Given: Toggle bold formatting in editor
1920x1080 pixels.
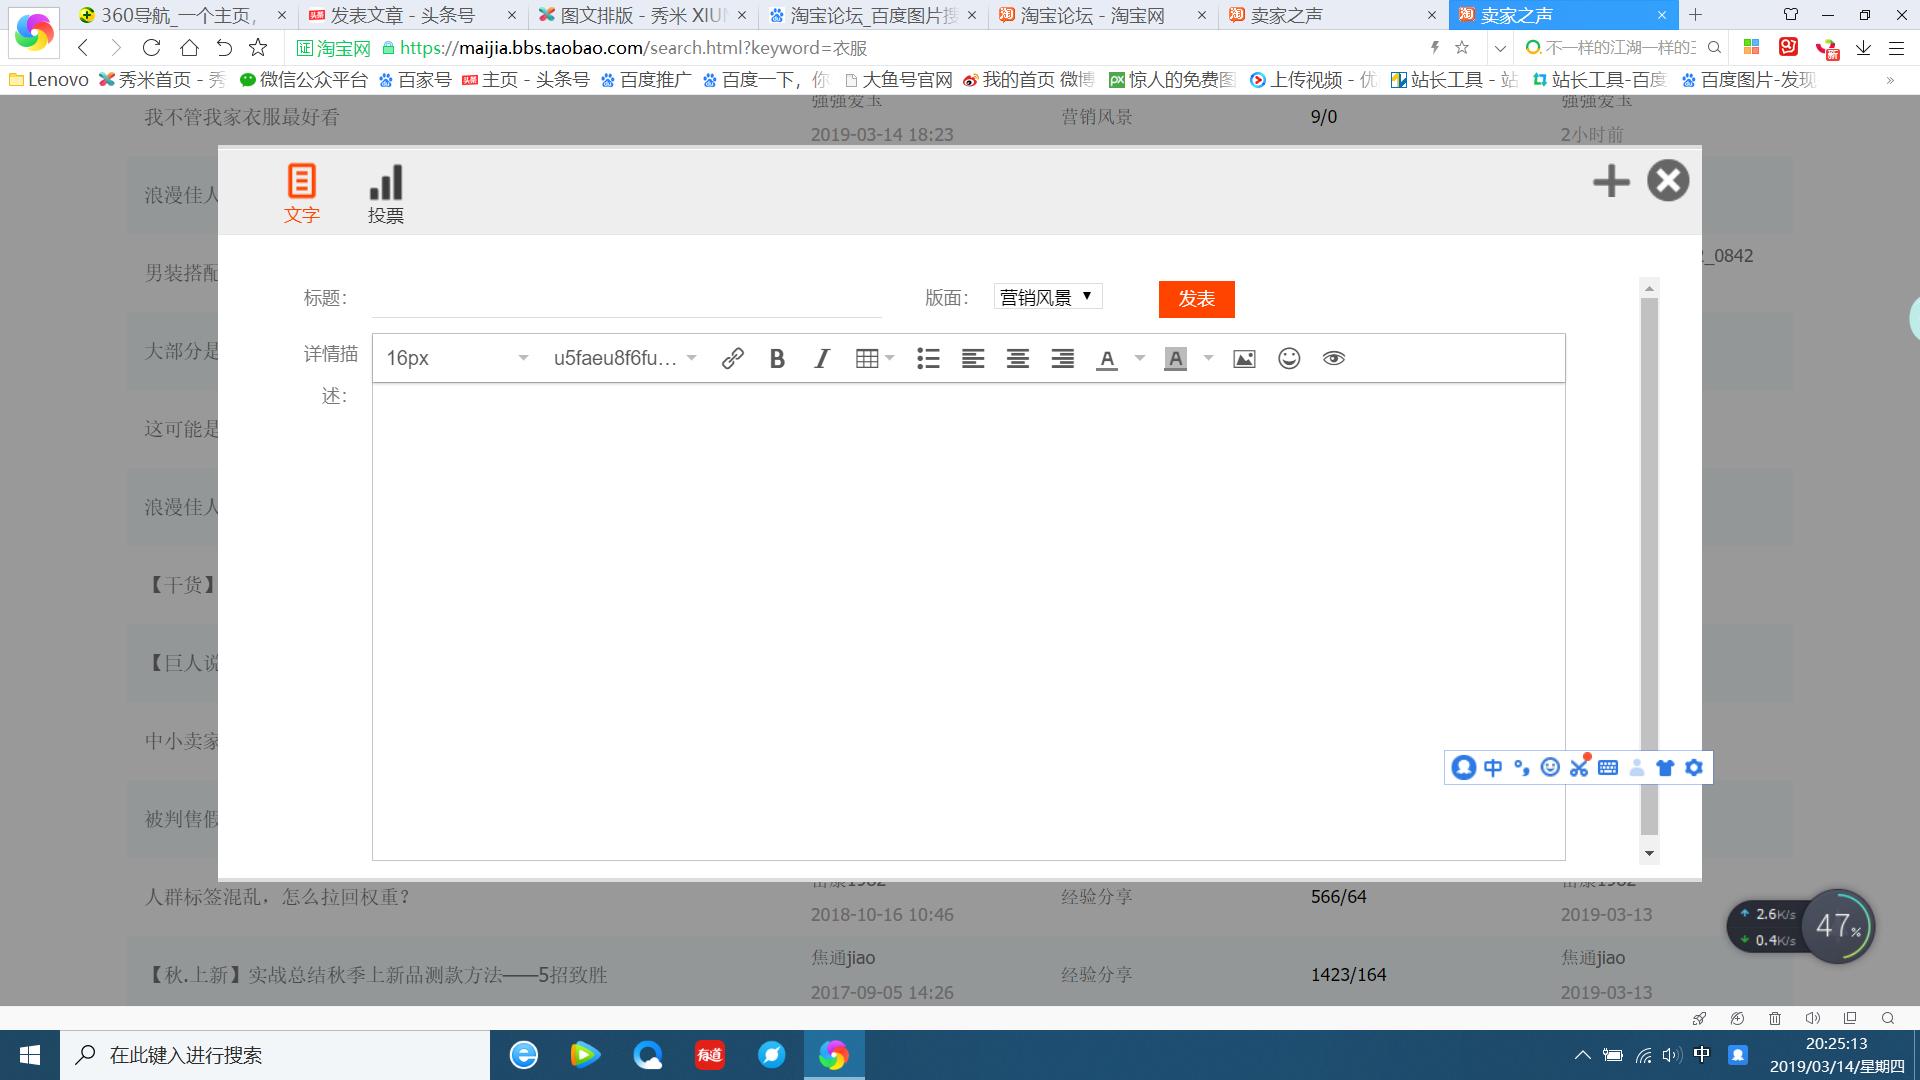Looking at the screenshot, I should 777,358.
